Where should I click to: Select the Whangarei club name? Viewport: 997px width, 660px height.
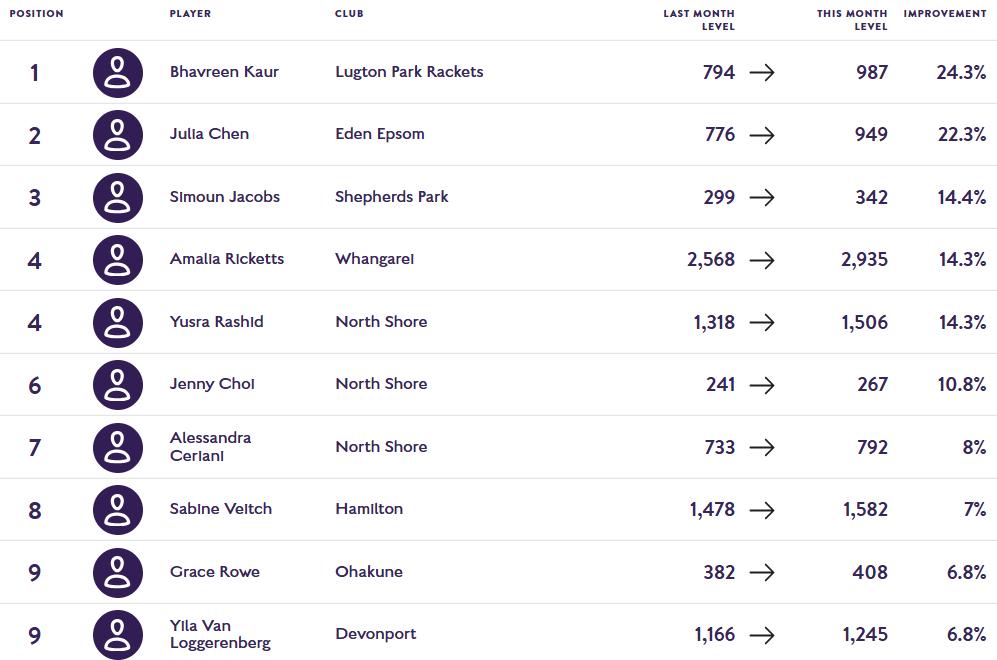click(374, 259)
